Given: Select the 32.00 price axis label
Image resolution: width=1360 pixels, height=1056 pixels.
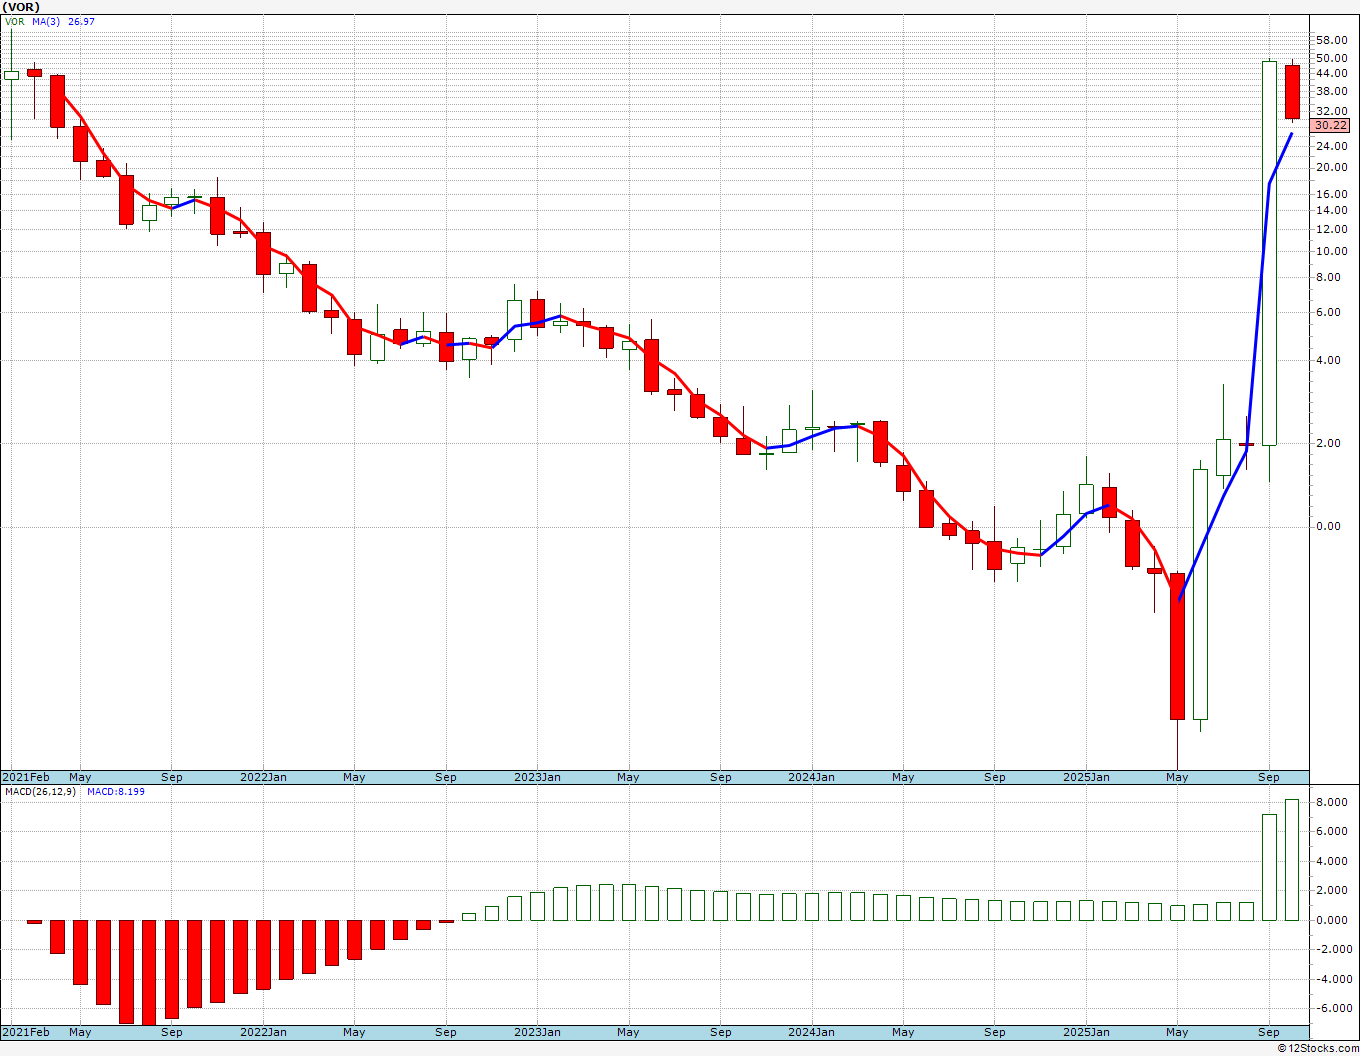Looking at the screenshot, I should [1332, 111].
